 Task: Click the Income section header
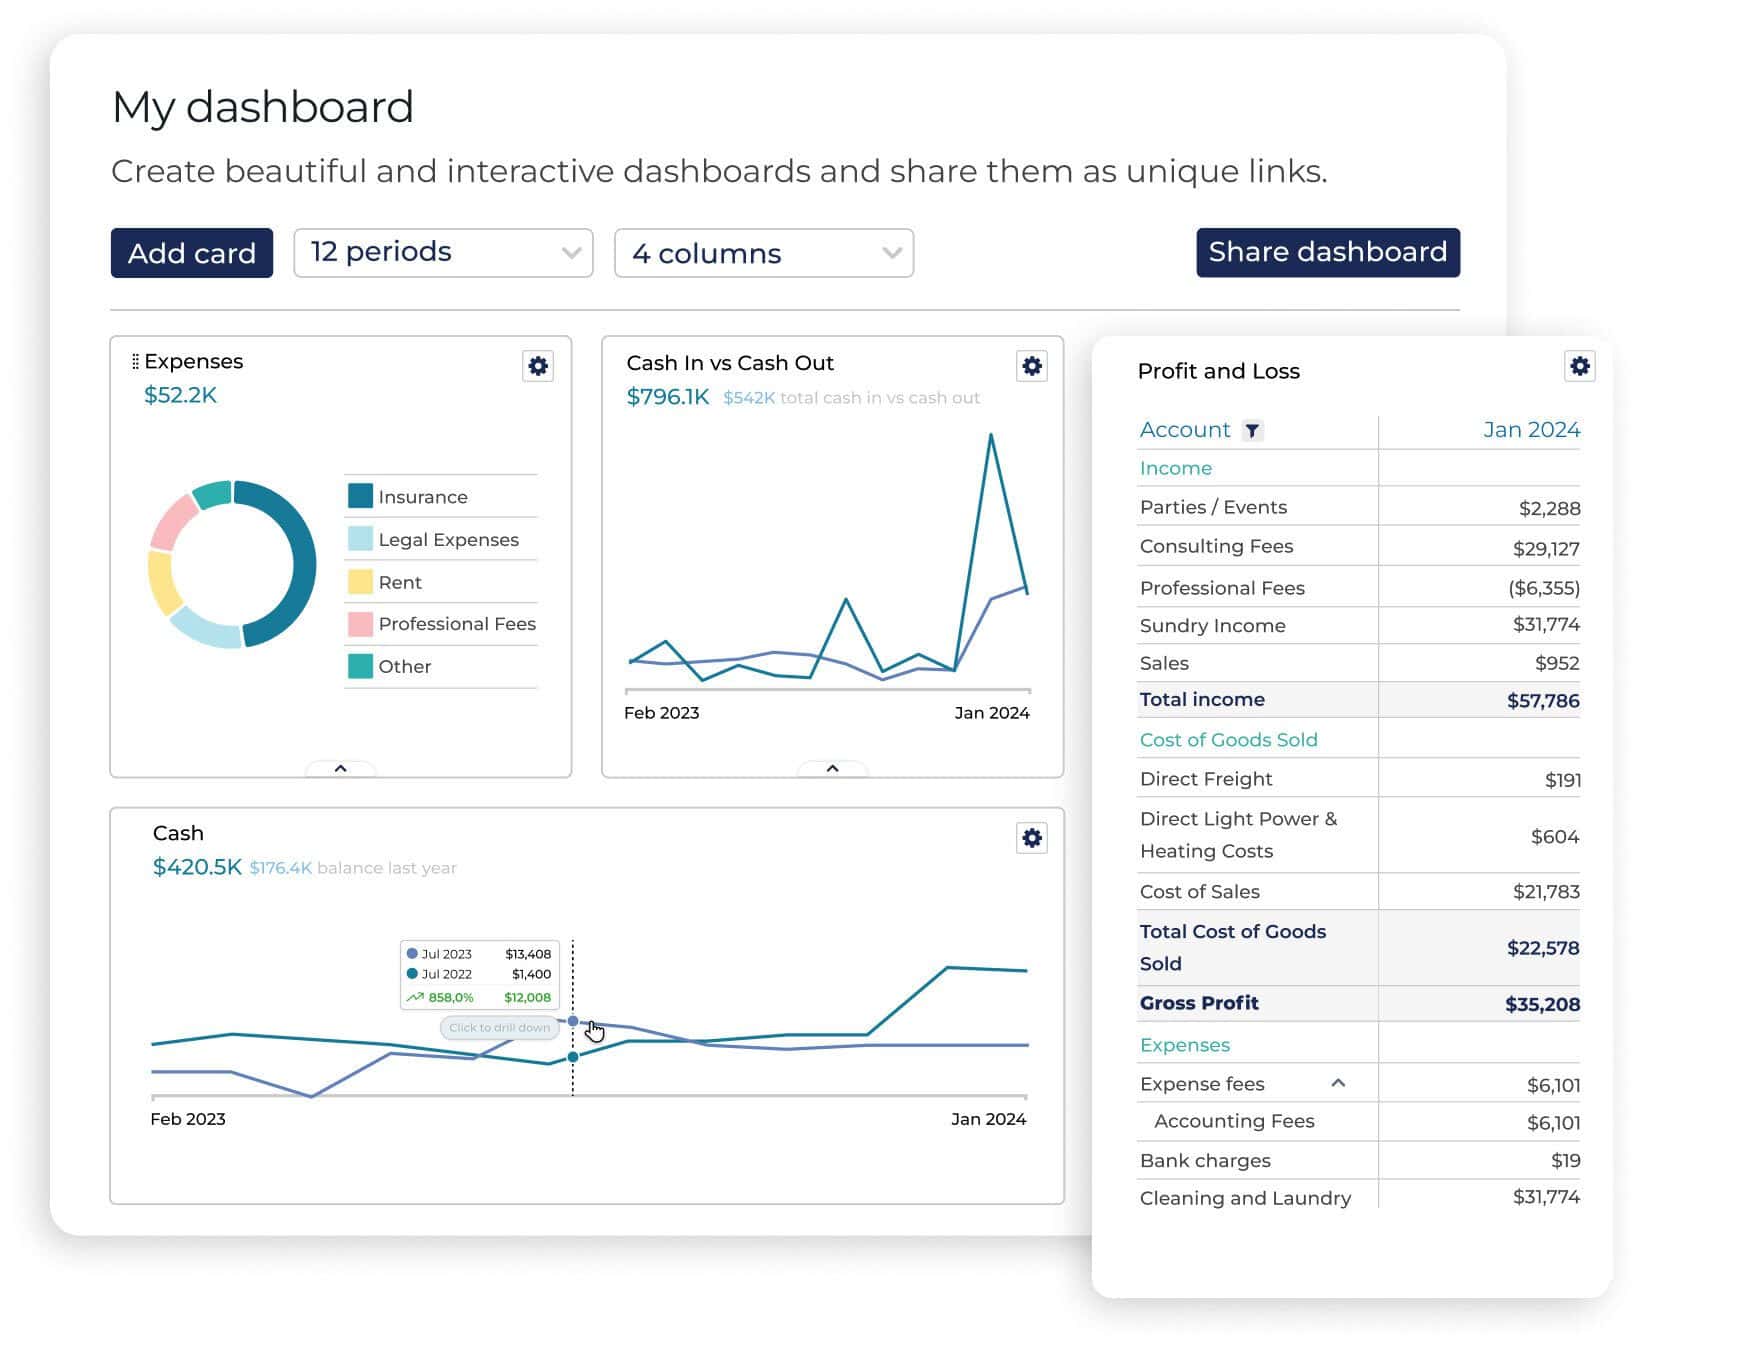tap(1175, 467)
